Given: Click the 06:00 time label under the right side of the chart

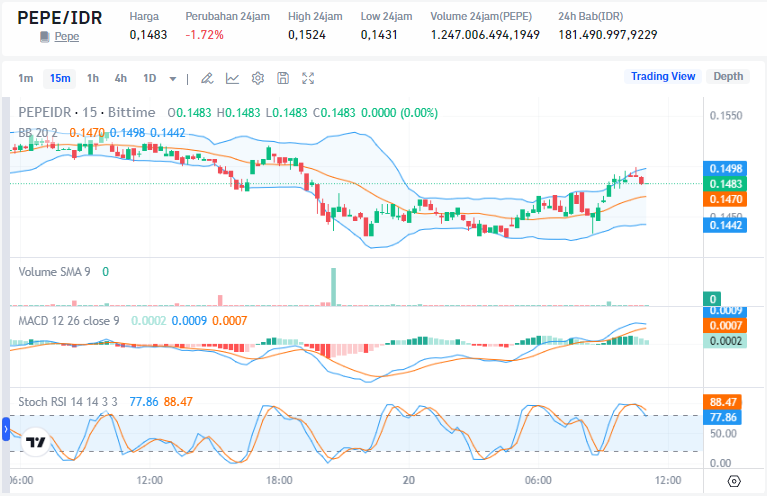Looking at the screenshot, I should coord(538,480).
